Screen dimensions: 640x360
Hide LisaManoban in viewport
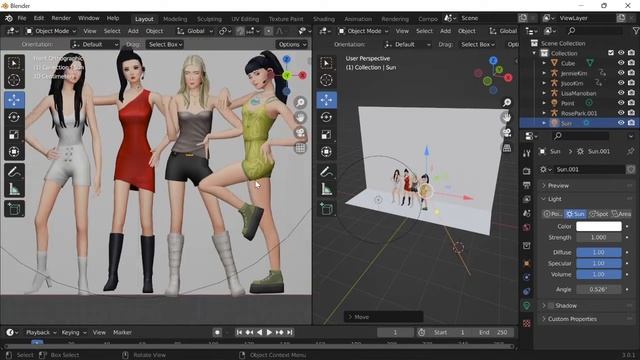[x=621, y=93]
